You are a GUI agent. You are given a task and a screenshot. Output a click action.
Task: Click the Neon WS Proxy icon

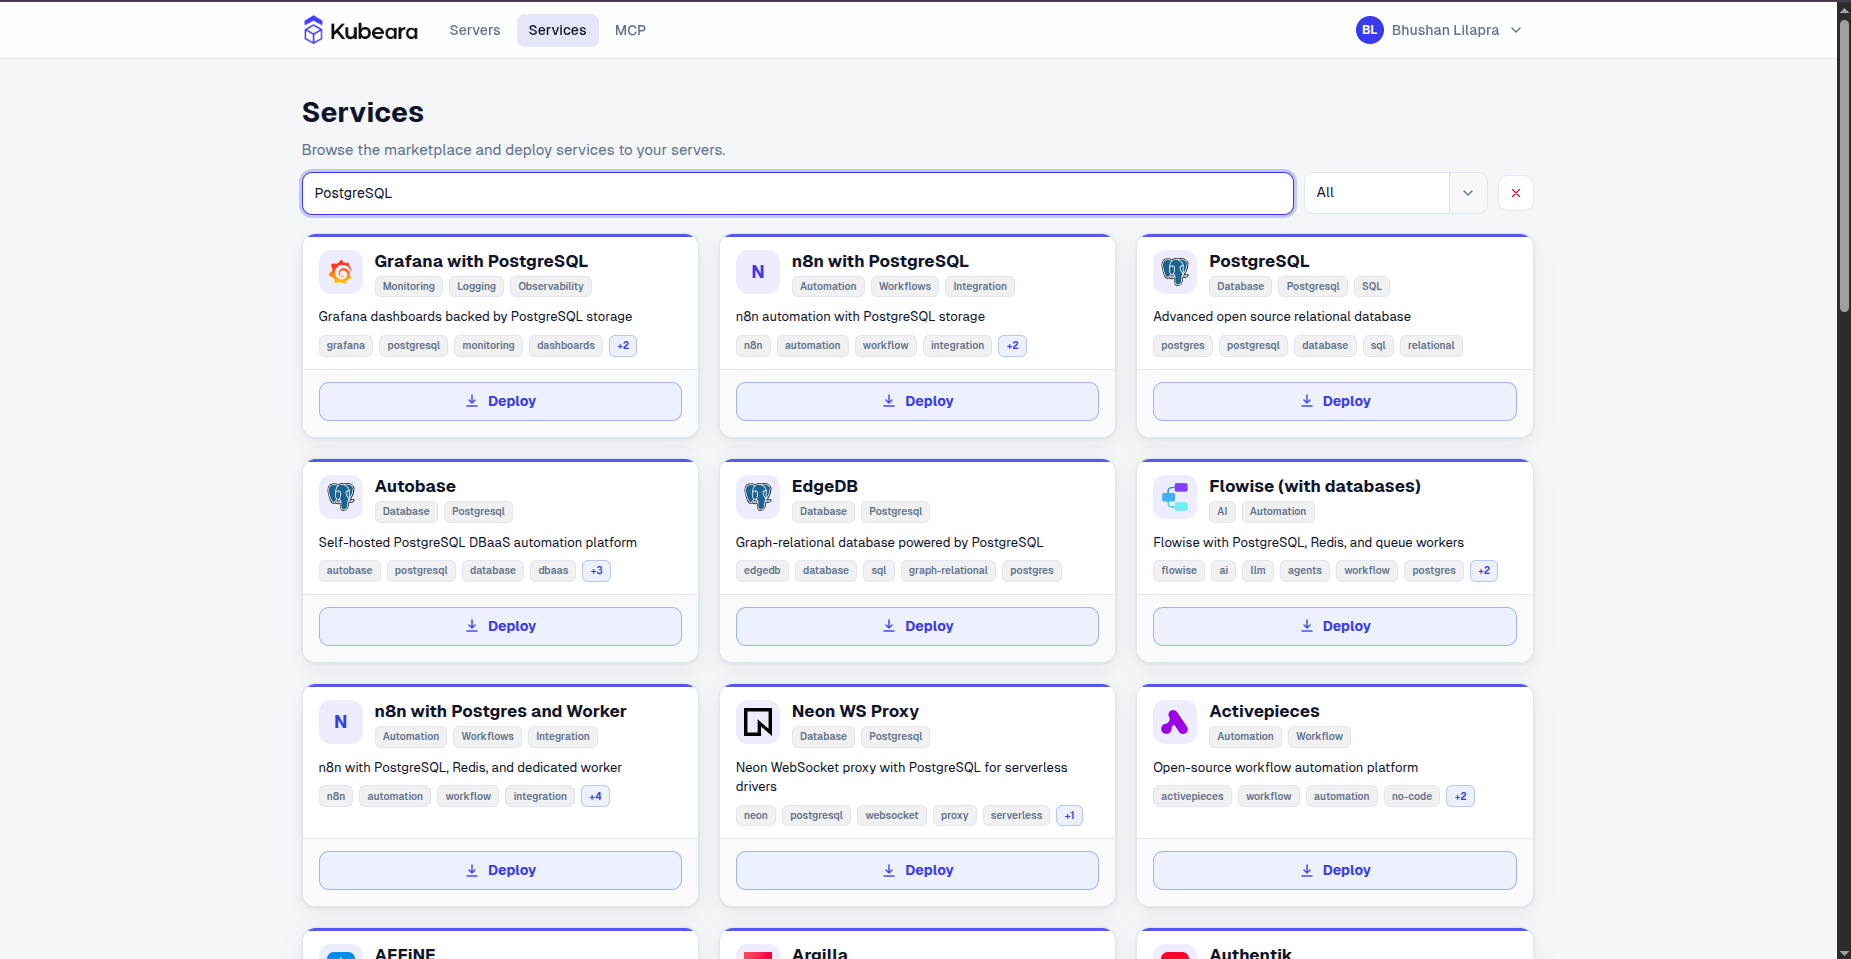[758, 722]
